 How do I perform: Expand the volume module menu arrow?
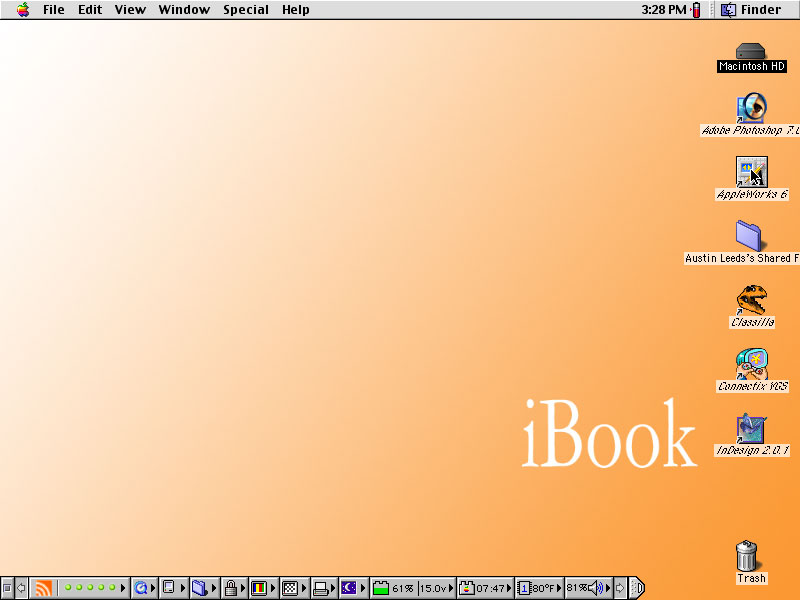tap(608, 588)
